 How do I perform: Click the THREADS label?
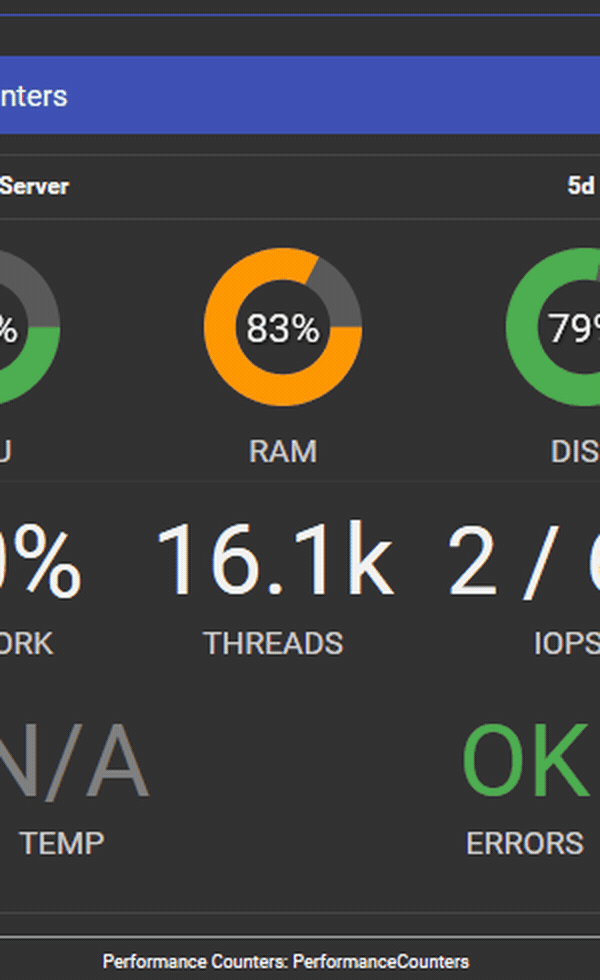pyautogui.click(x=273, y=643)
